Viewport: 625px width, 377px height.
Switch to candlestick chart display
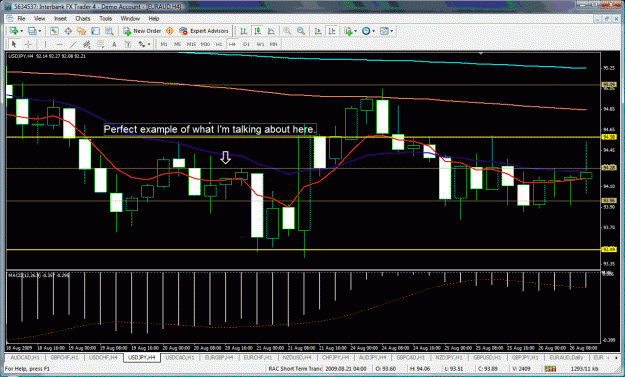pyautogui.click(x=257, y=31)
